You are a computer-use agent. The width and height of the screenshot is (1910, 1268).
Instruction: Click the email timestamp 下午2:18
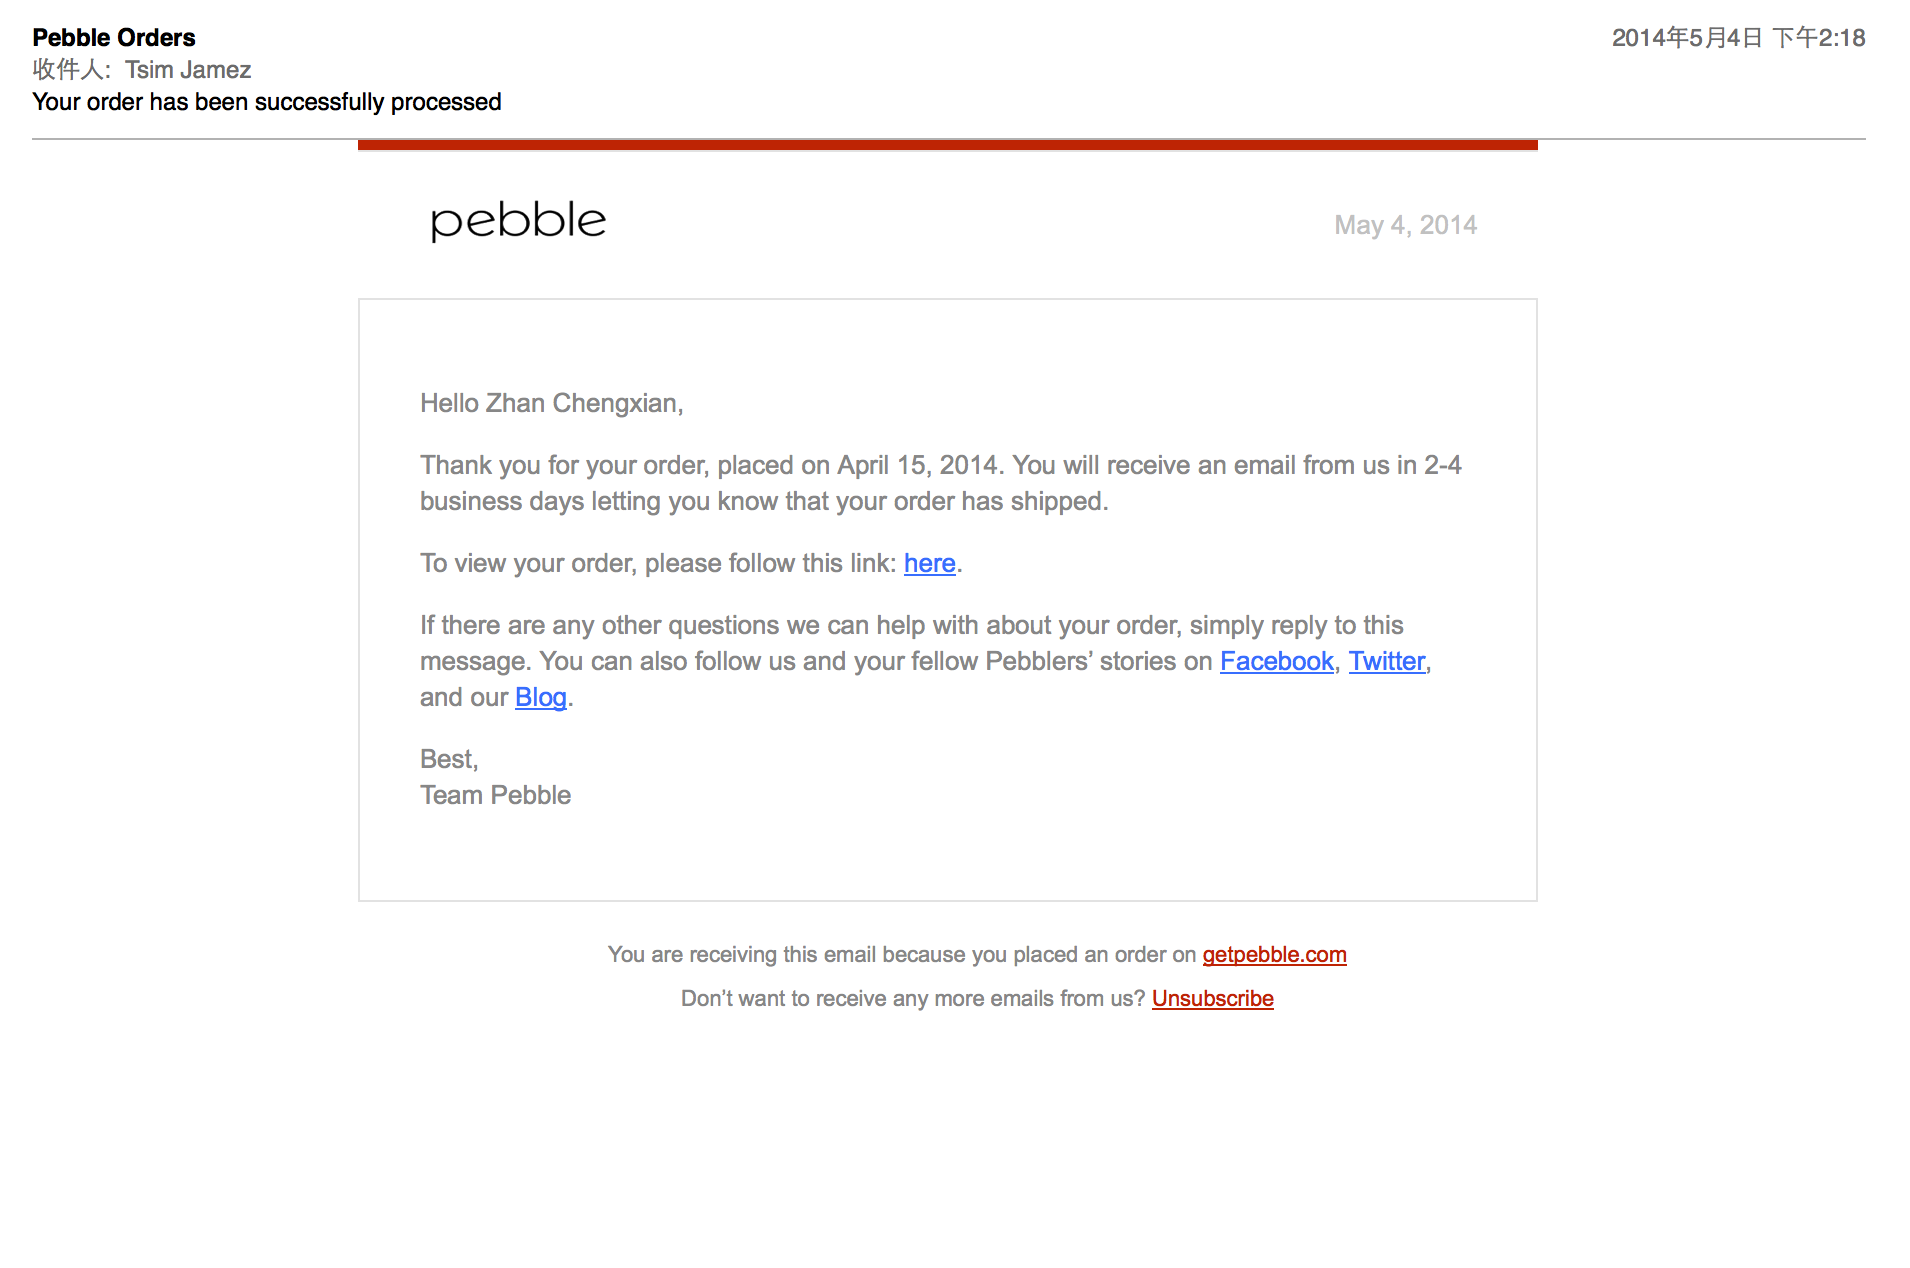pyautogui.click(x=1818, y=38)
